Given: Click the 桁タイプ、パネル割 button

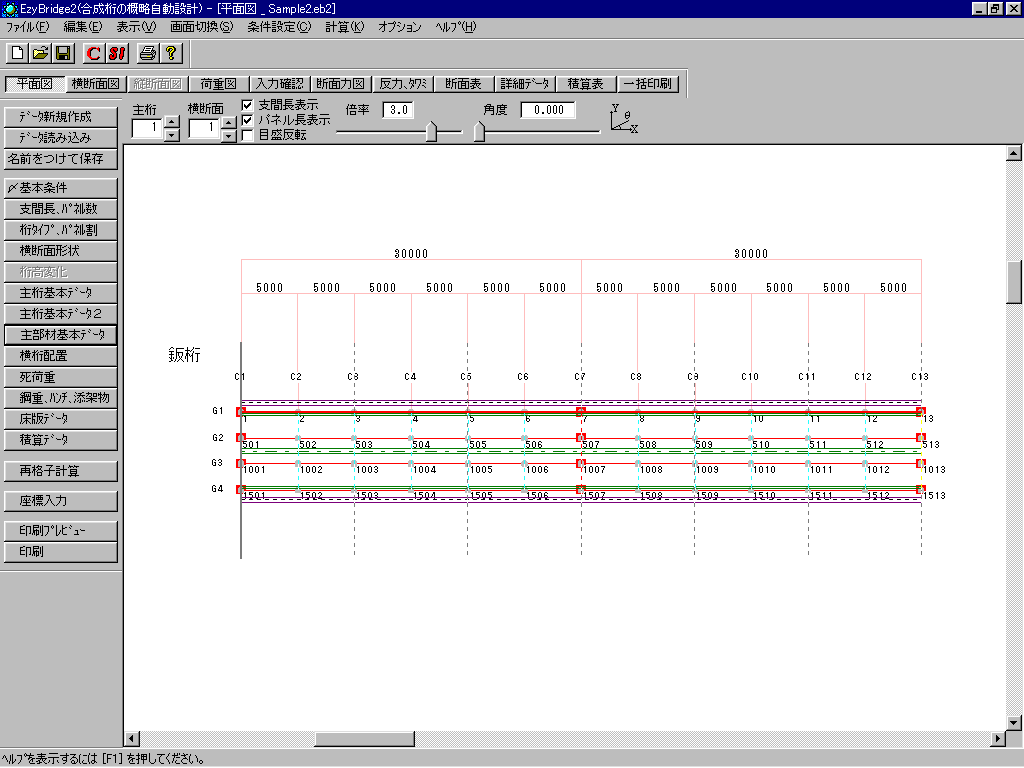Looking at the screenshot, I should pyautogui.click(x=61, y=230).
